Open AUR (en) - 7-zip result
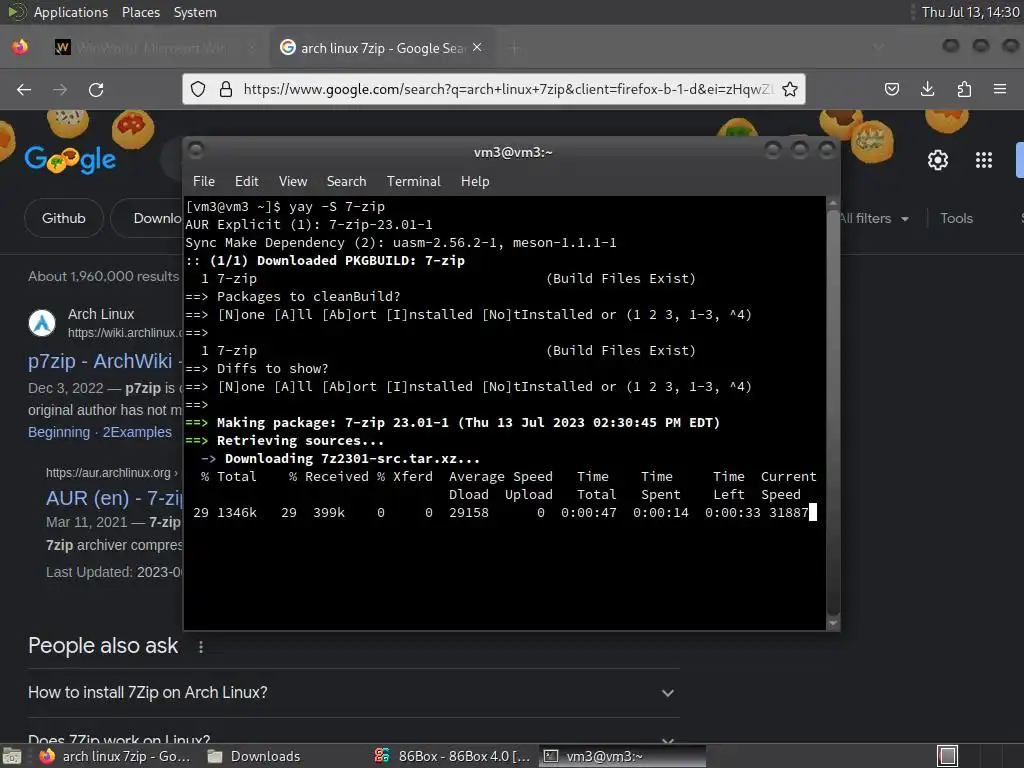 (x=114, y=498)
